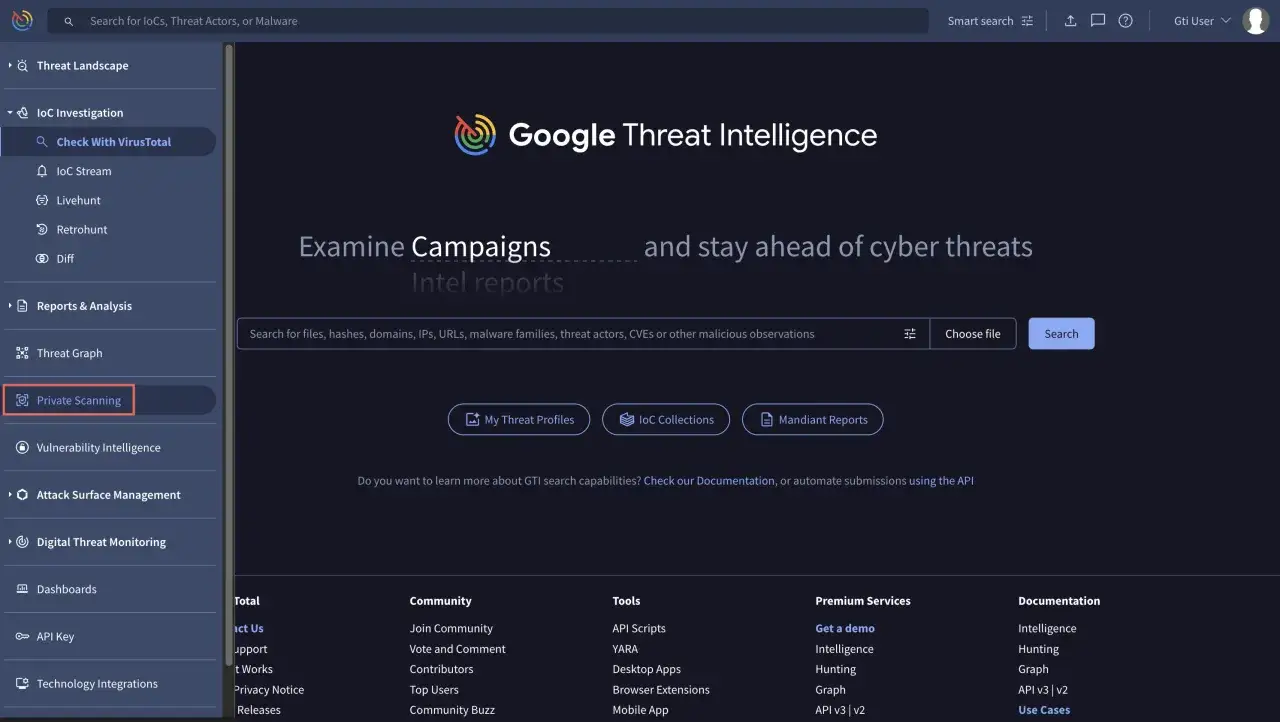The image size is (1280, 722).
Task: Click the Search button
Action: 1061,334
